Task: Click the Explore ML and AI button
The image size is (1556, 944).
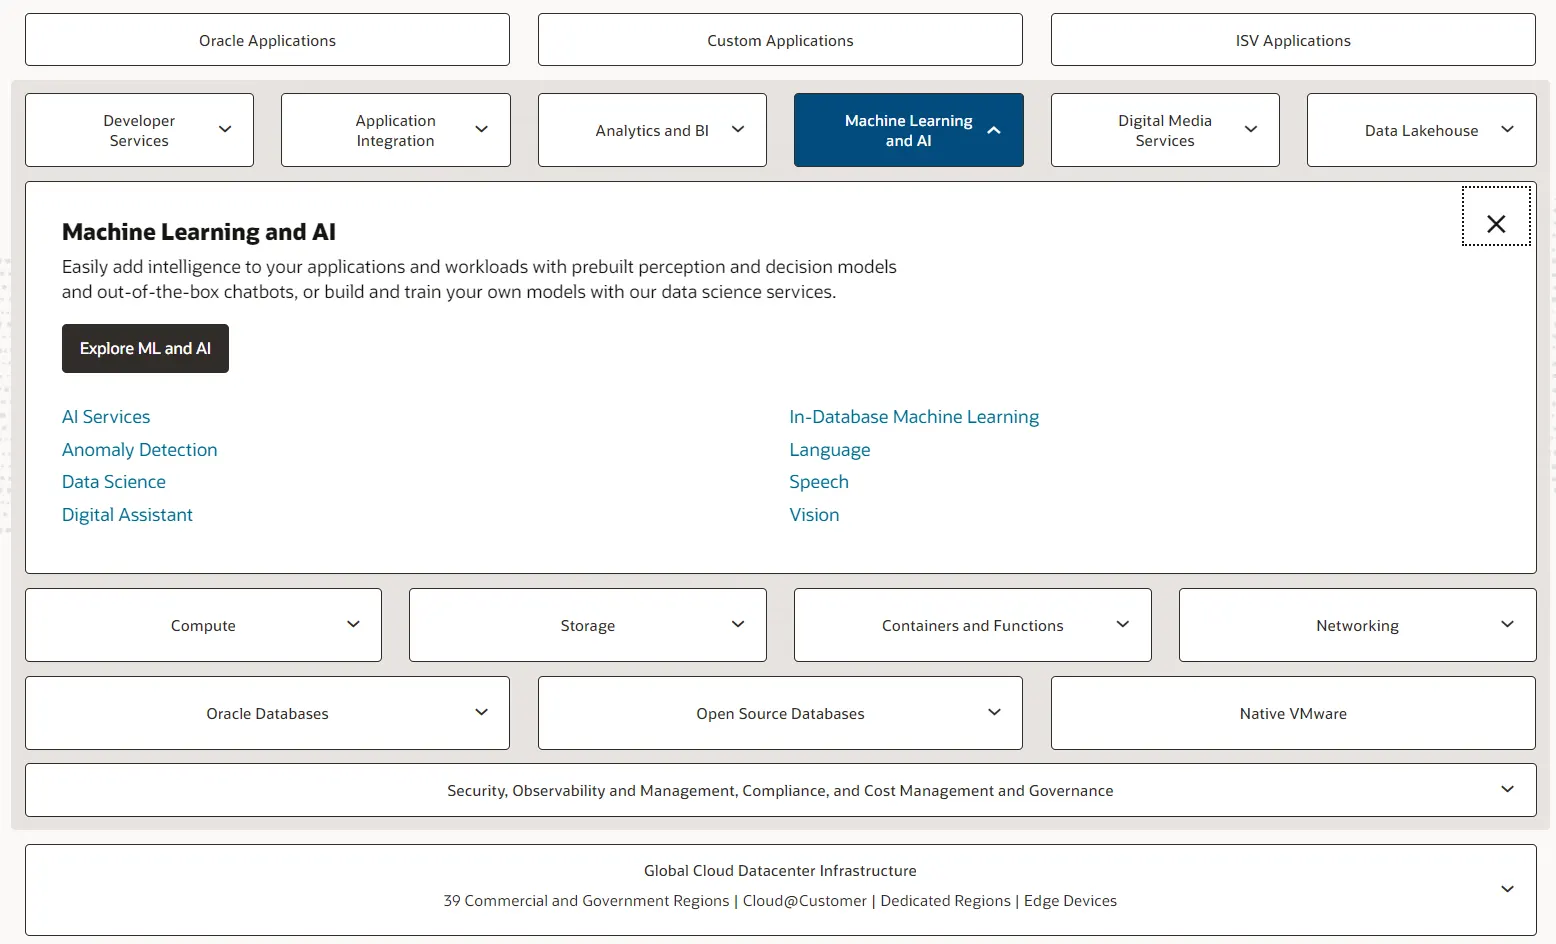Action: pos(145,348)
